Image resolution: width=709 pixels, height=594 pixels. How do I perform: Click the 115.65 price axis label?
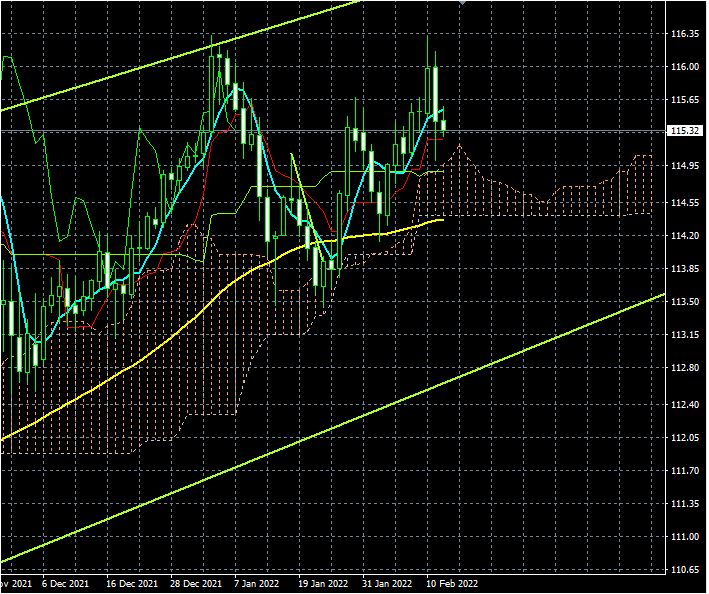[685, 100]
